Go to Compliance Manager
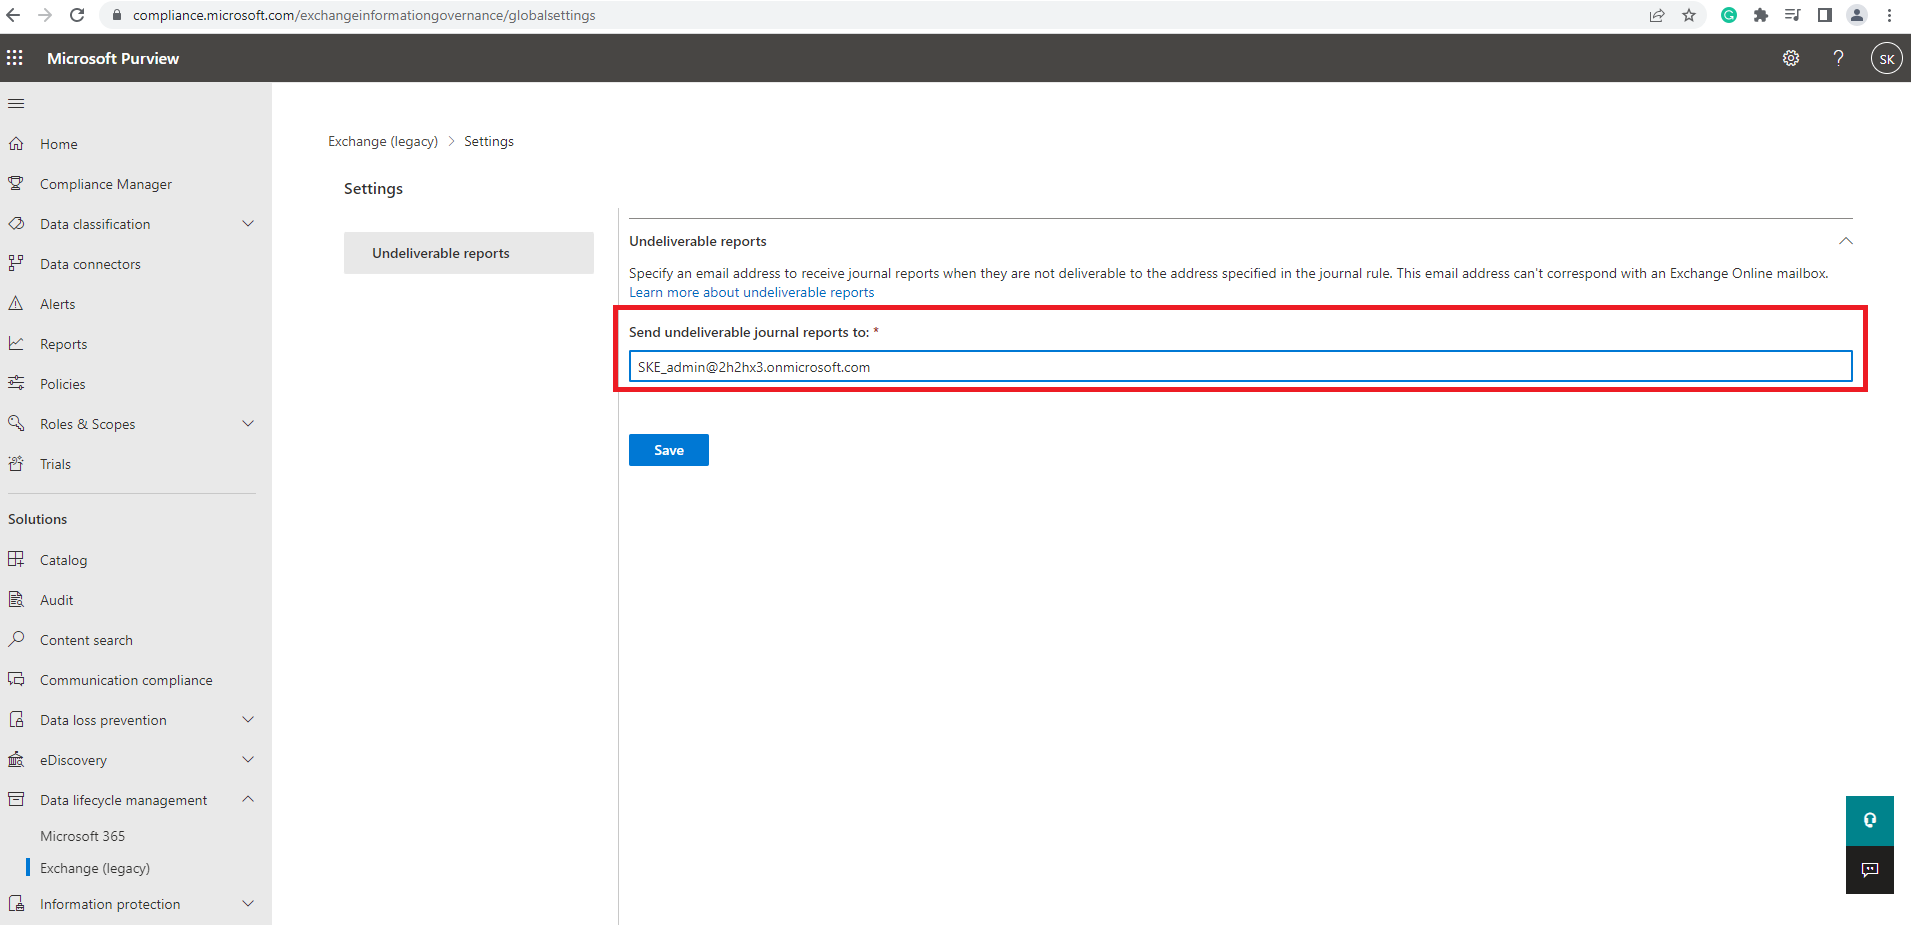 click(x=105, y=184)
